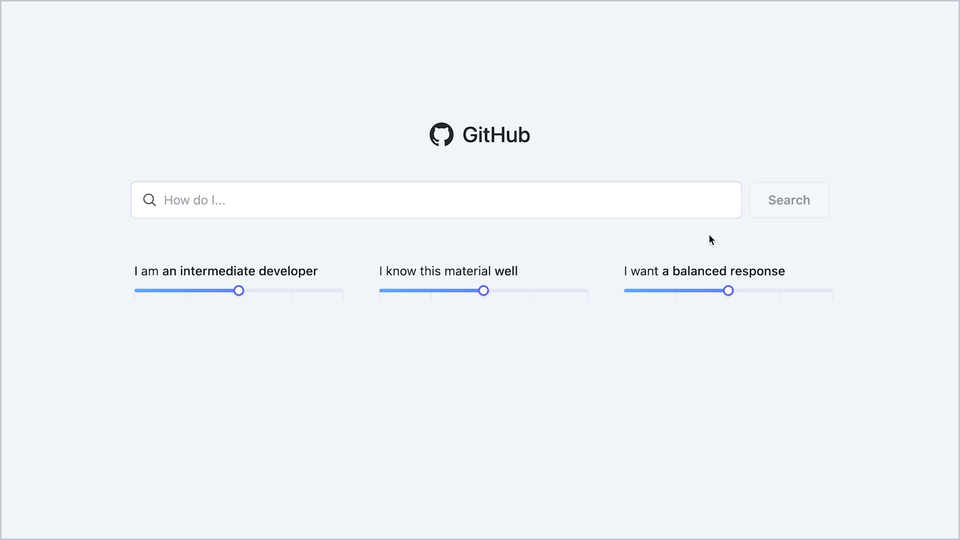Click the "I want a balanced response" label
Screen dimensions: 960x540
(x=704, y=271)
